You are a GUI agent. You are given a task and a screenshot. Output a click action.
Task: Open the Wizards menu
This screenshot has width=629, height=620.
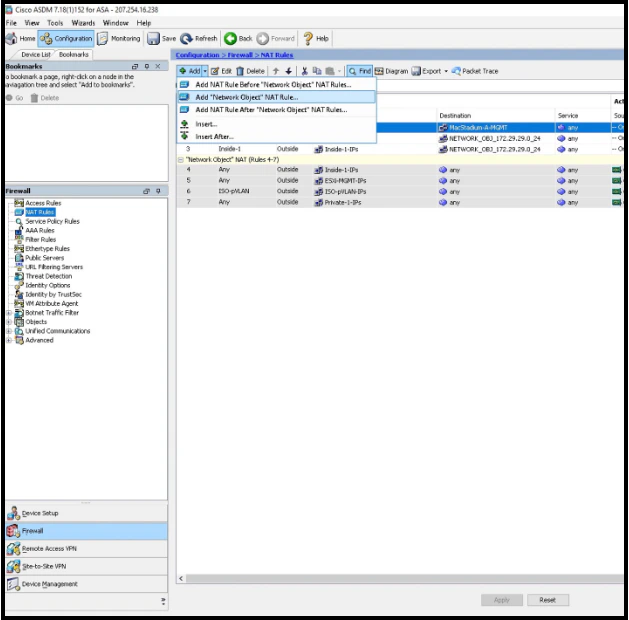tap(83, 23)
